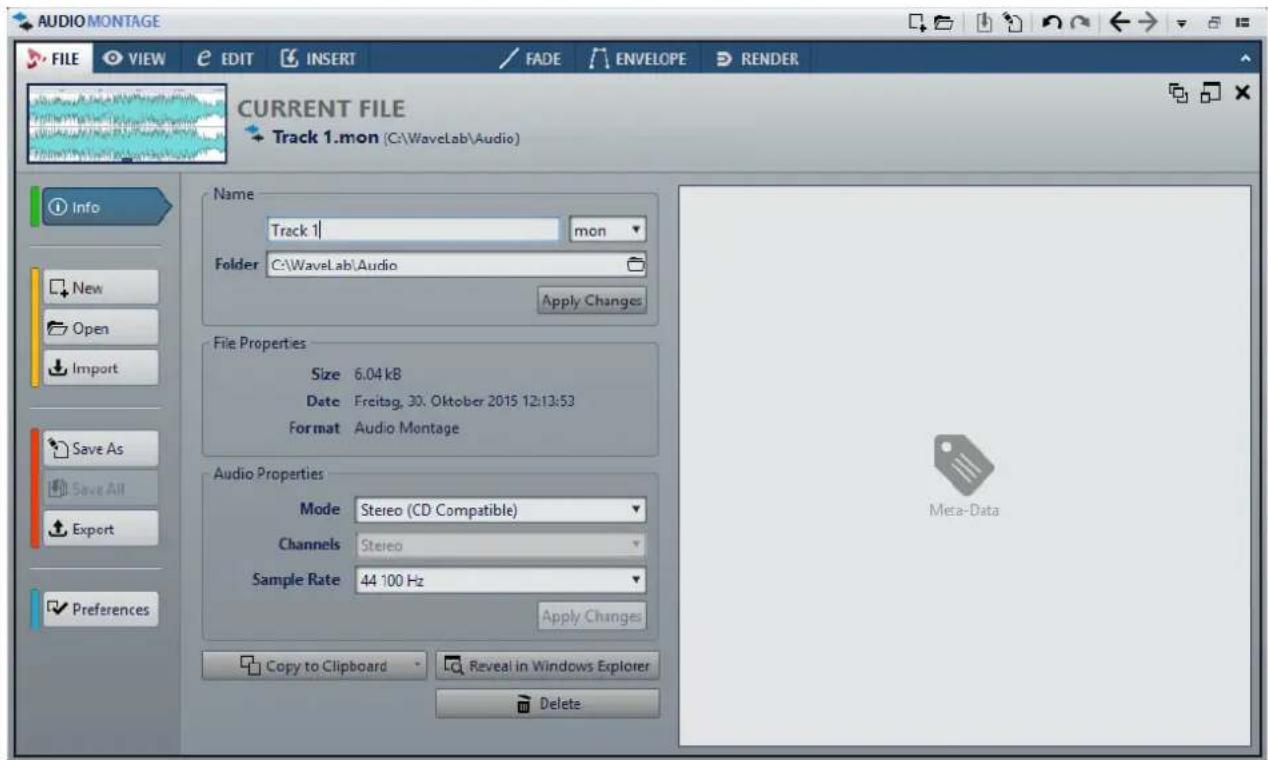1268x760 pixels.
Task: Click the Open button in sidebar
Action: pos(100,328)
